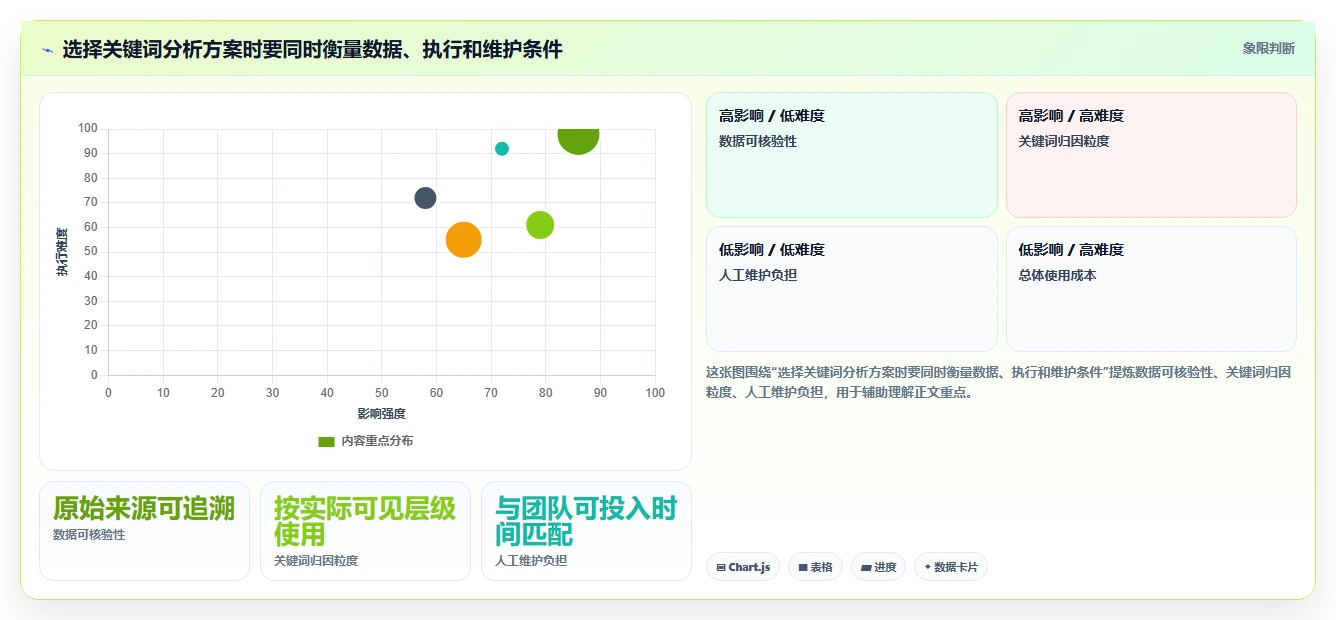1336x620 pixels.
Task: Select the orange bubble
Action: 463,240
